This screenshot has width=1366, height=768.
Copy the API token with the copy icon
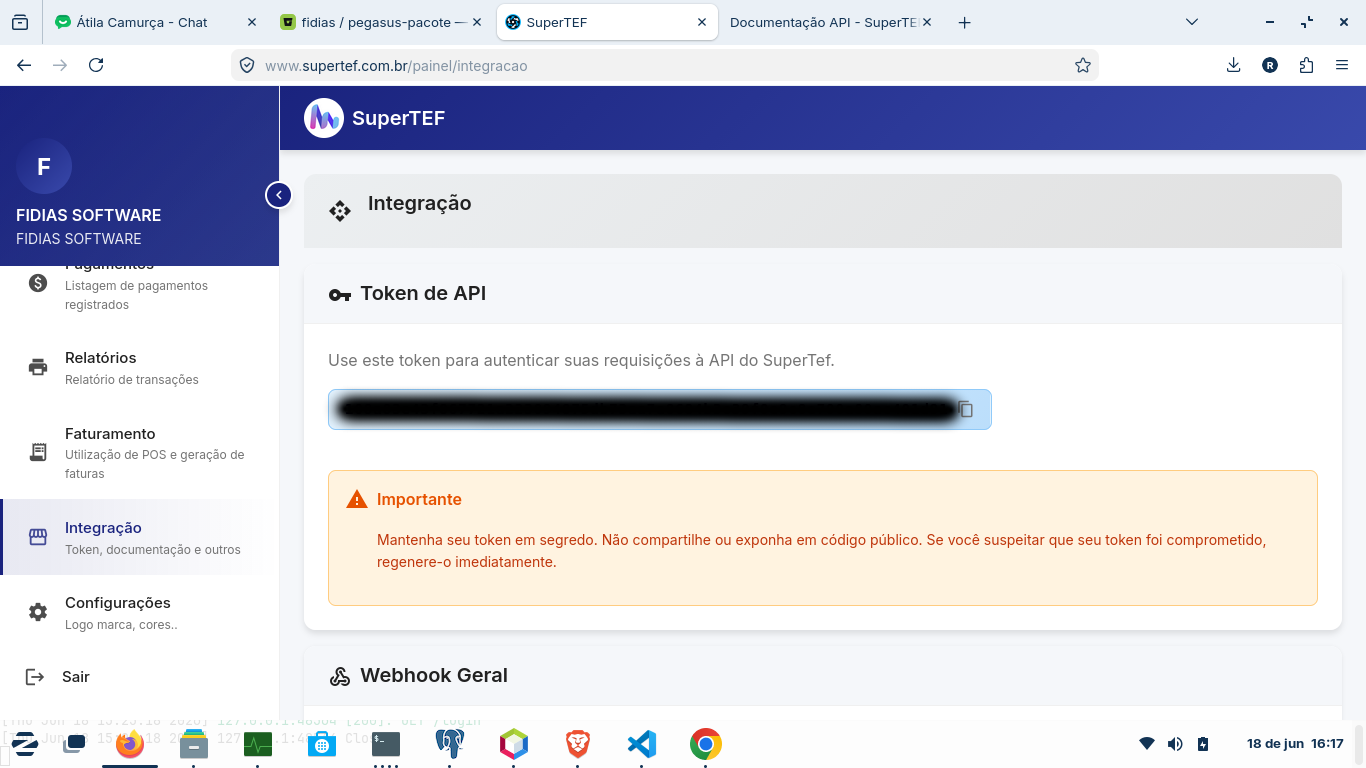pos(966,409)
